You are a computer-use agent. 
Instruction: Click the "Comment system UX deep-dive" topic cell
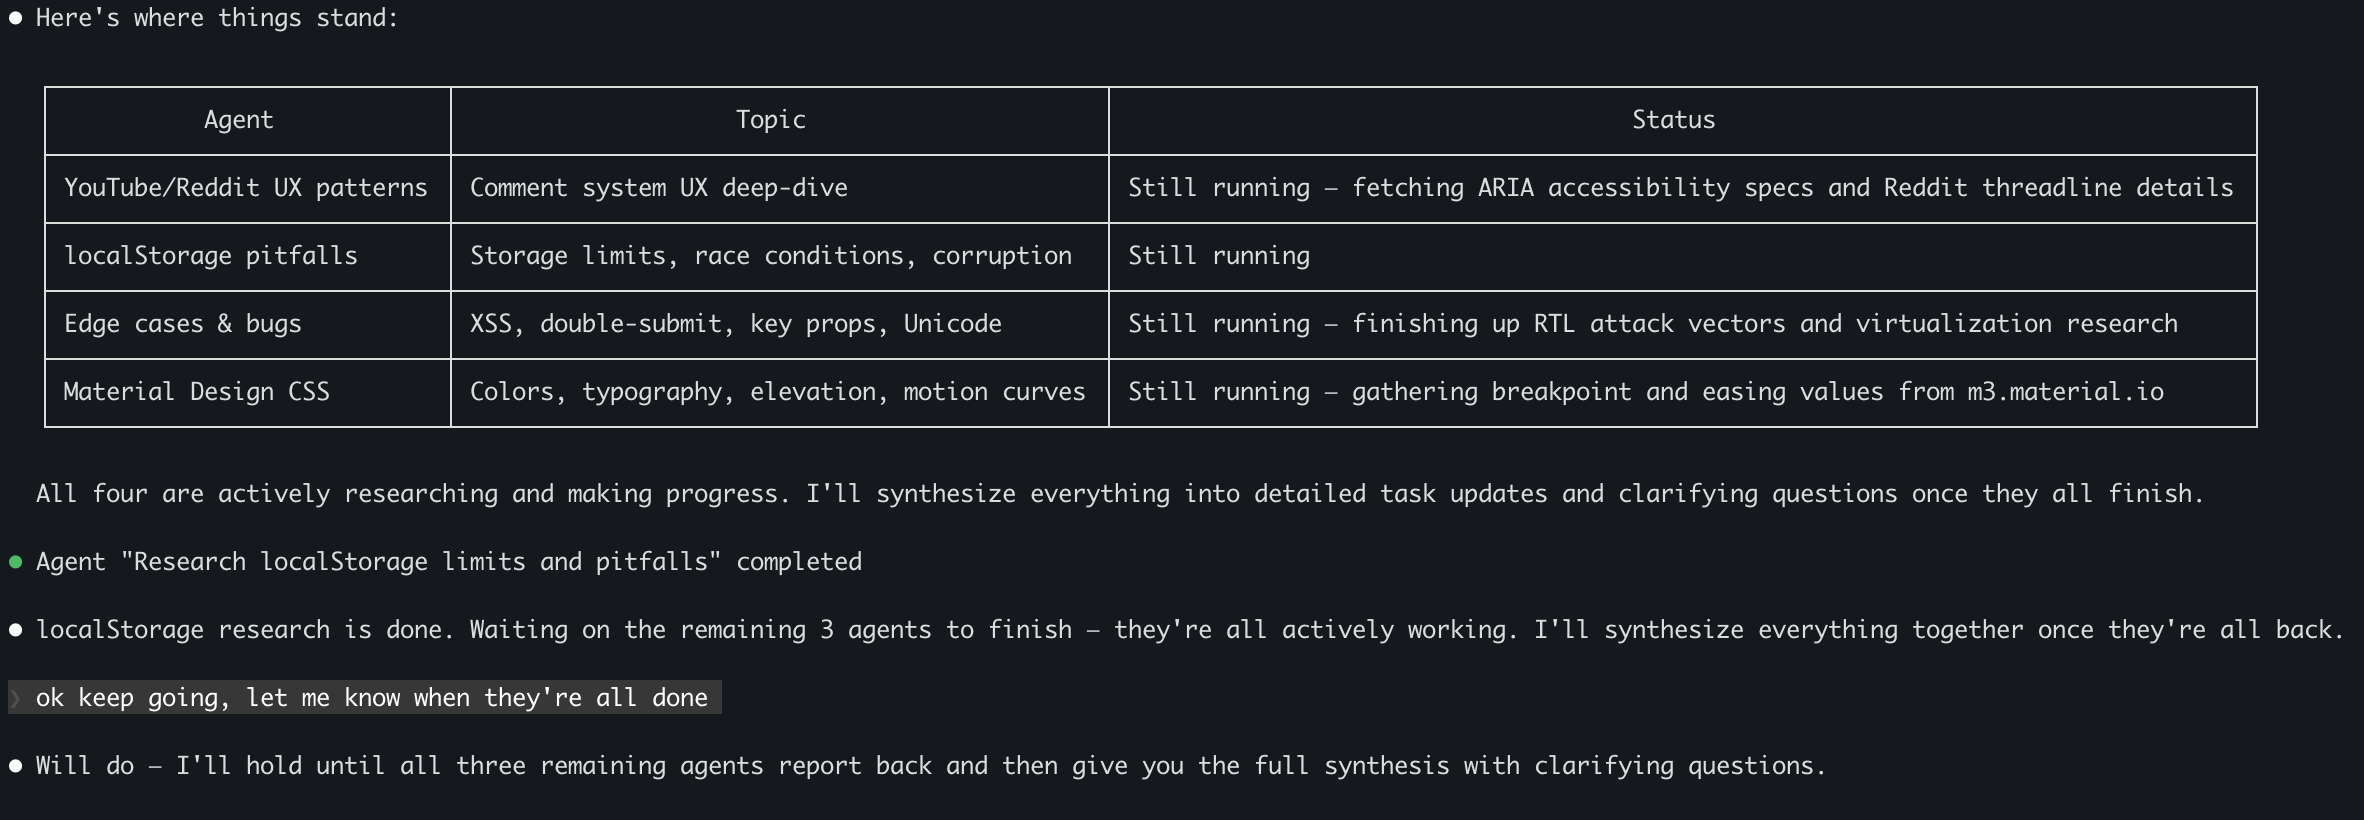coord(659,188)
